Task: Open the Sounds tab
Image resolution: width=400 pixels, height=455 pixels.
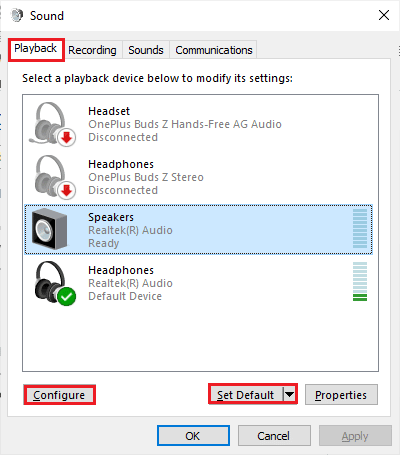Action: [146, 50]
